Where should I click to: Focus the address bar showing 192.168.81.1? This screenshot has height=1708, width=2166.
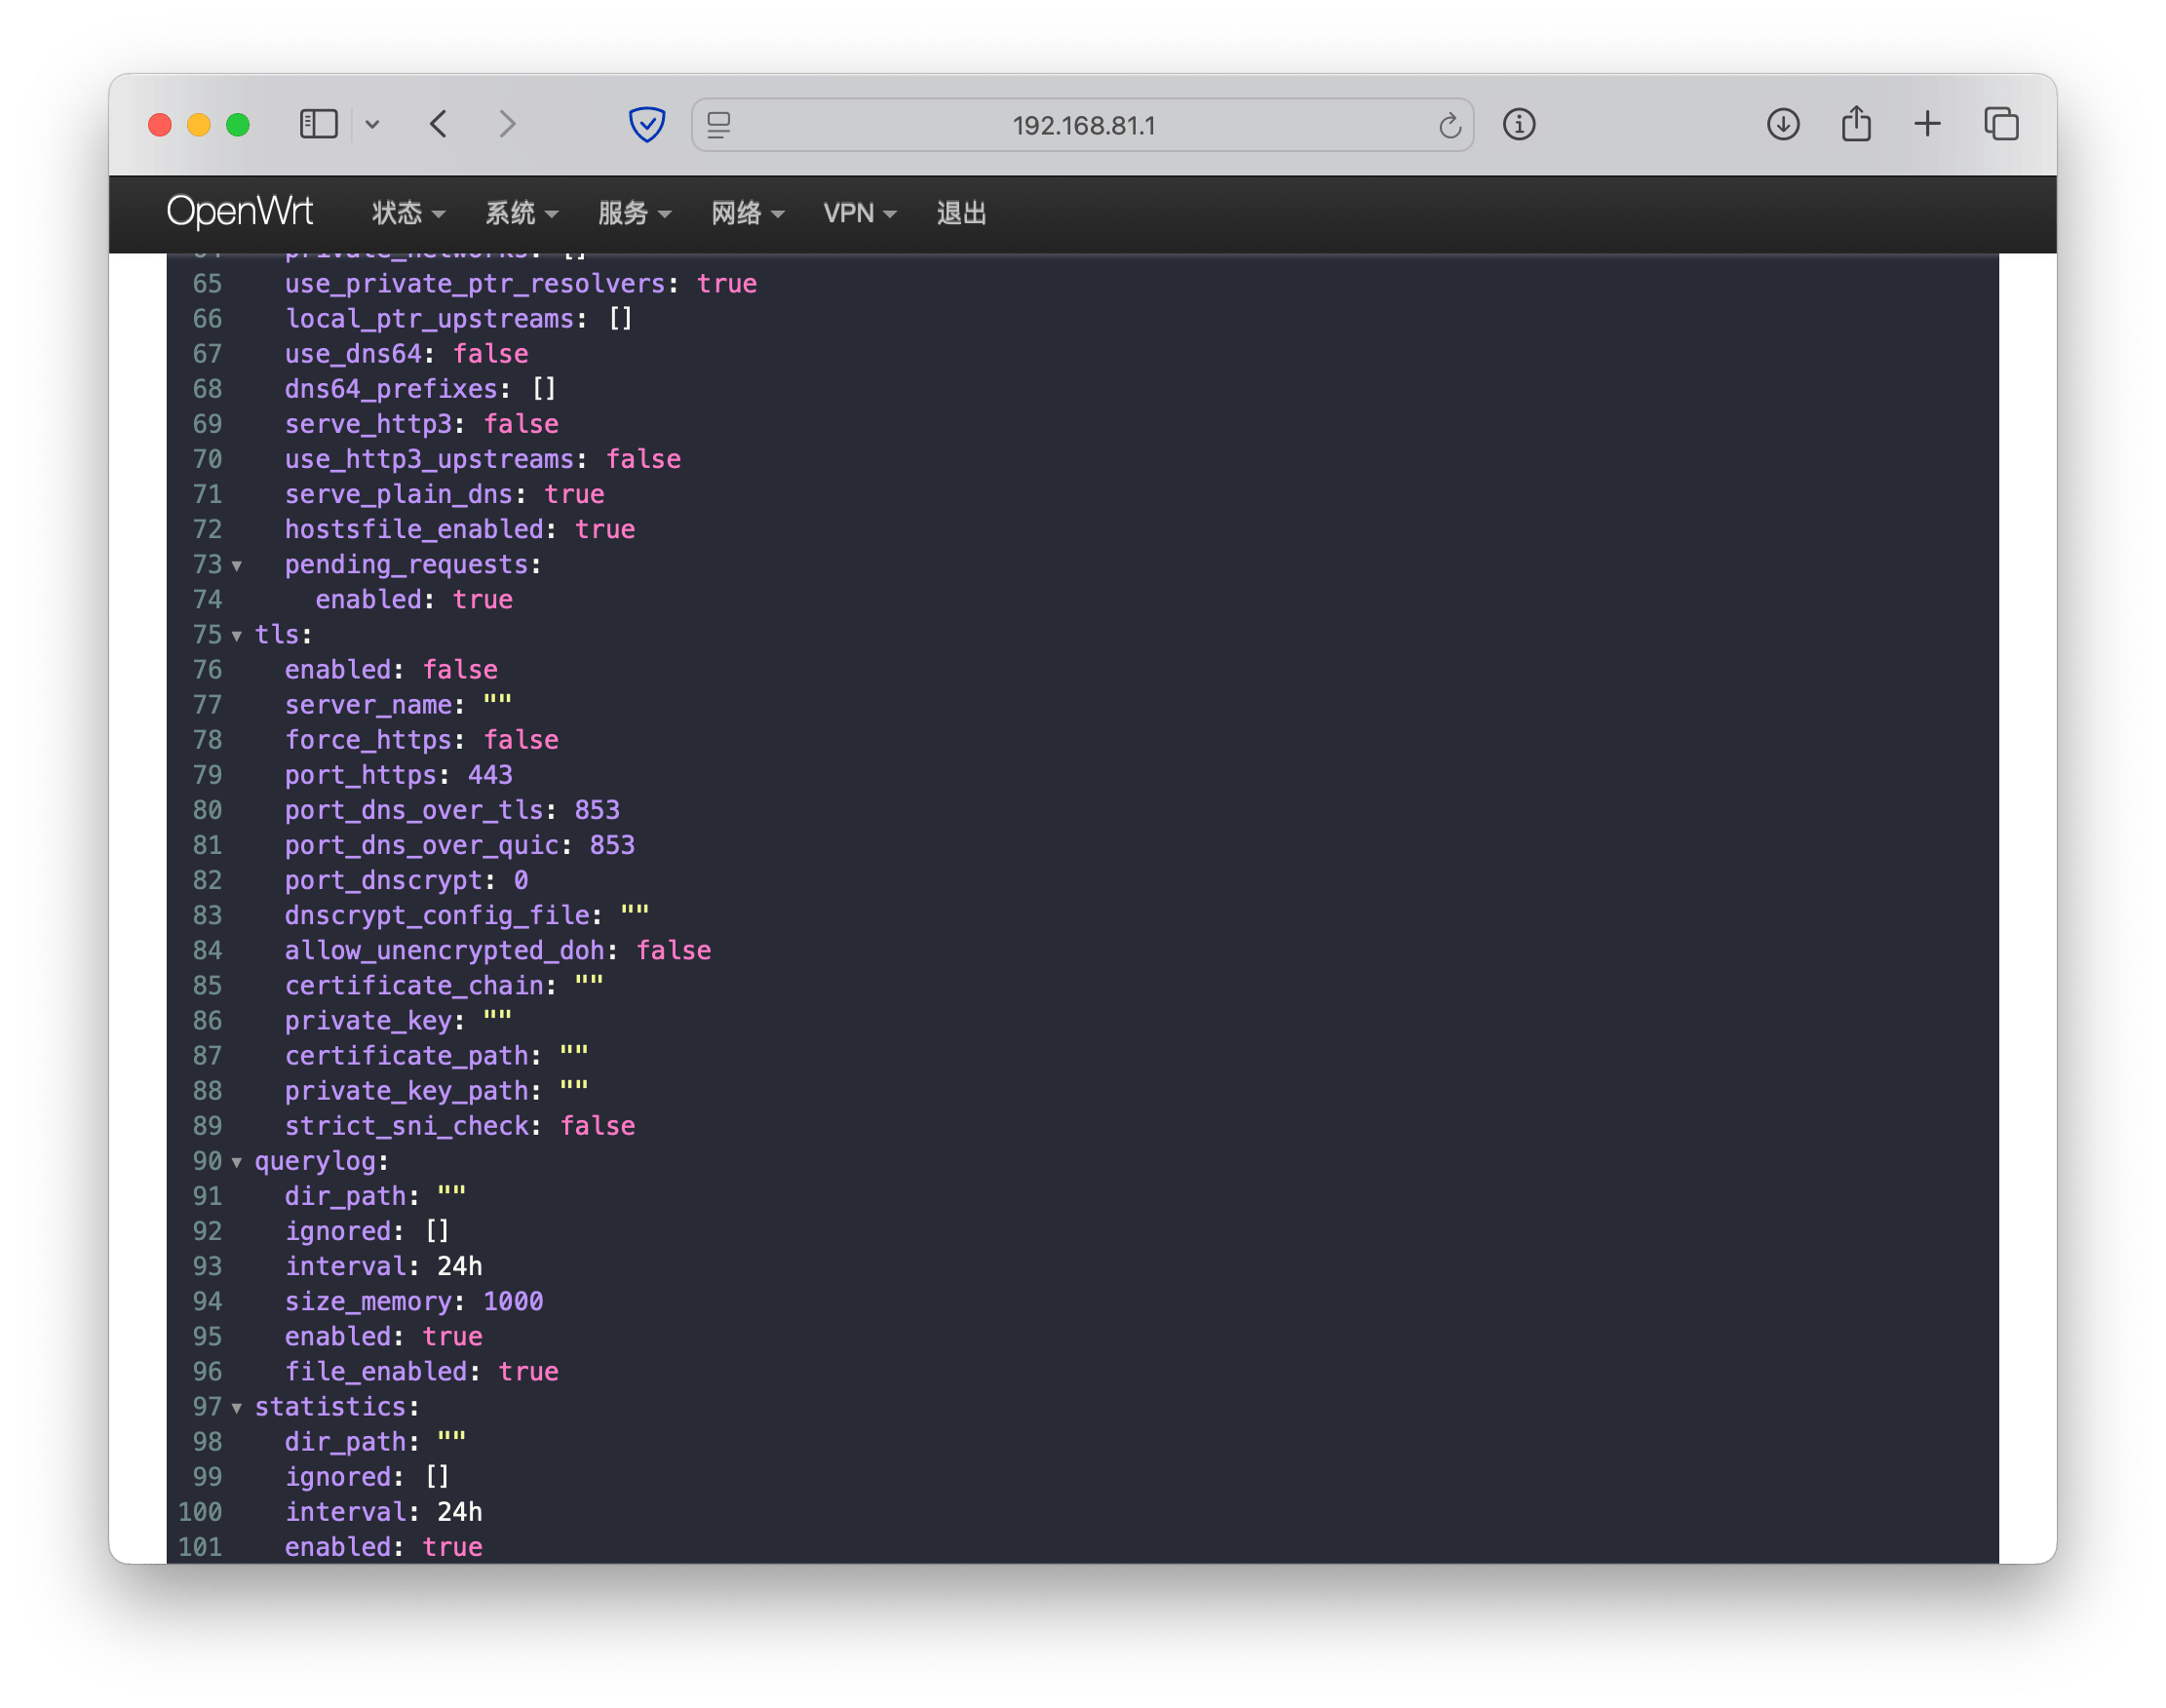[1083, 125]
